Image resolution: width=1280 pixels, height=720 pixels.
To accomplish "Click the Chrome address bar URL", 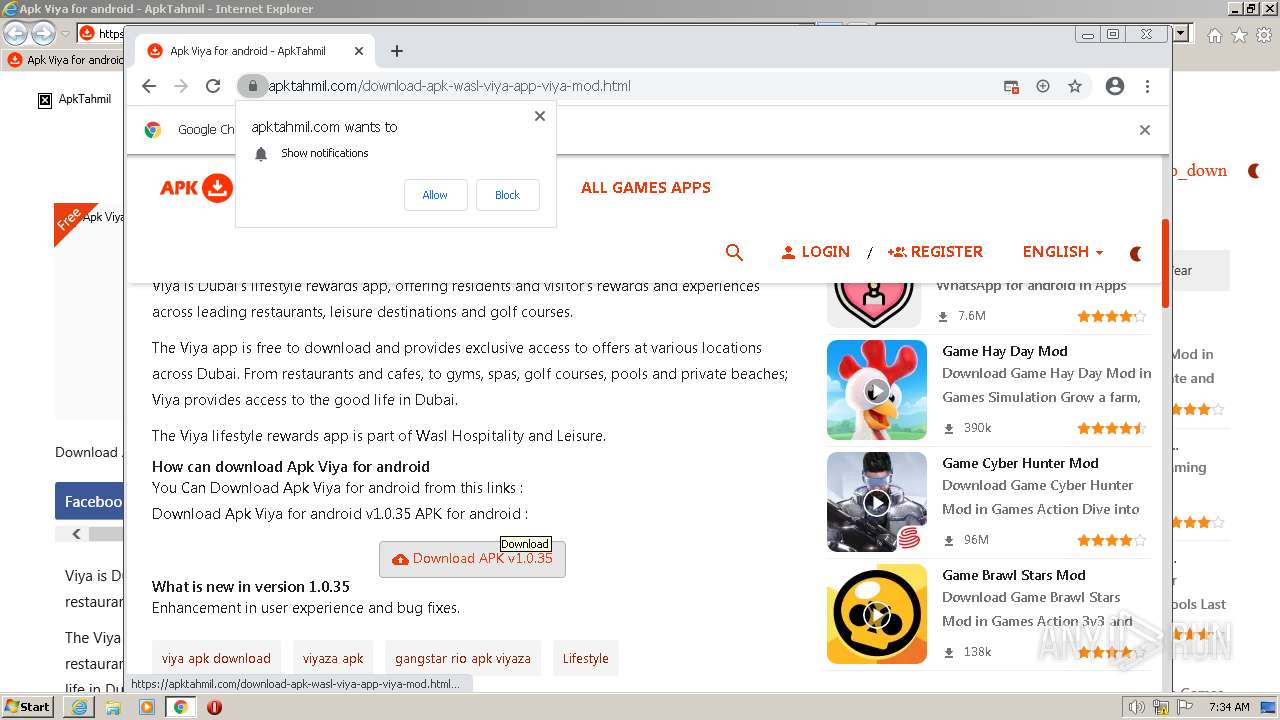I will 450,86.
